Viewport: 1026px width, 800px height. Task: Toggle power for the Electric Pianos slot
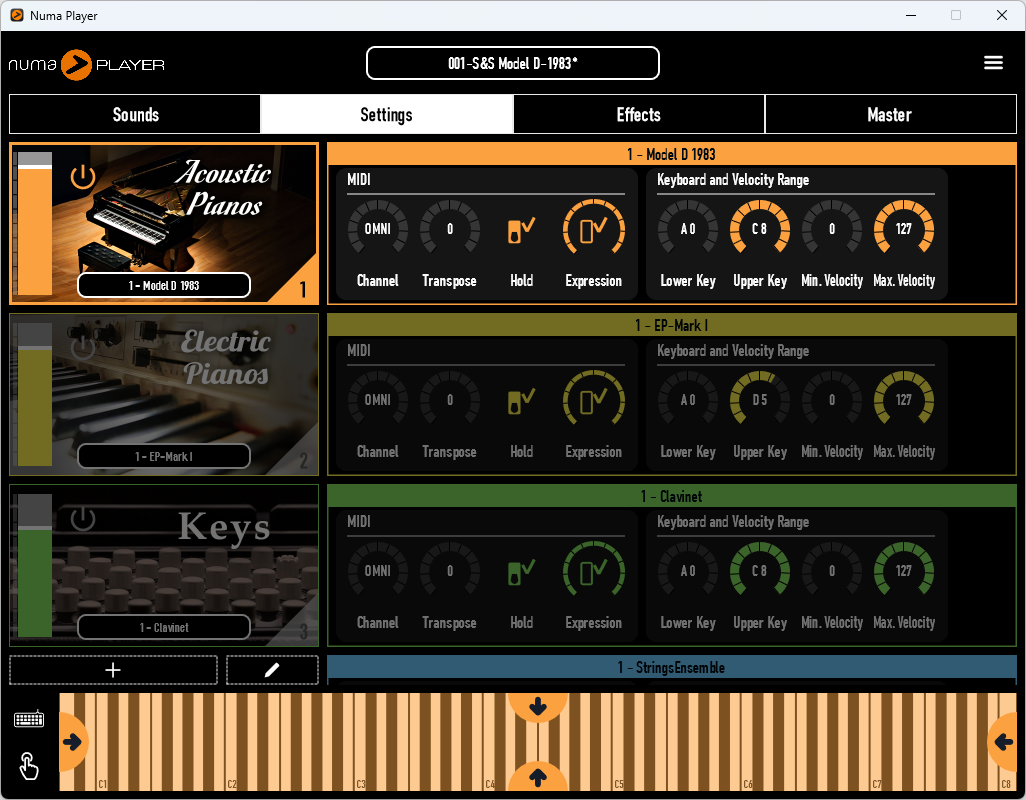click(x=83, y=347)
